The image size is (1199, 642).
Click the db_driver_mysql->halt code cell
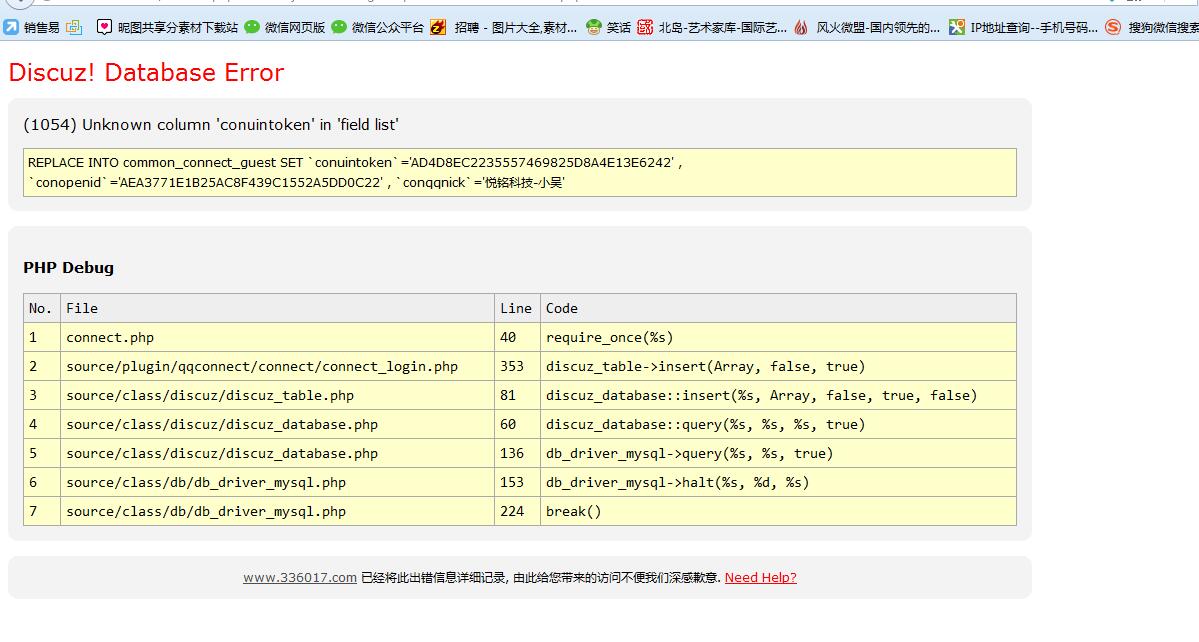point(677,482)
